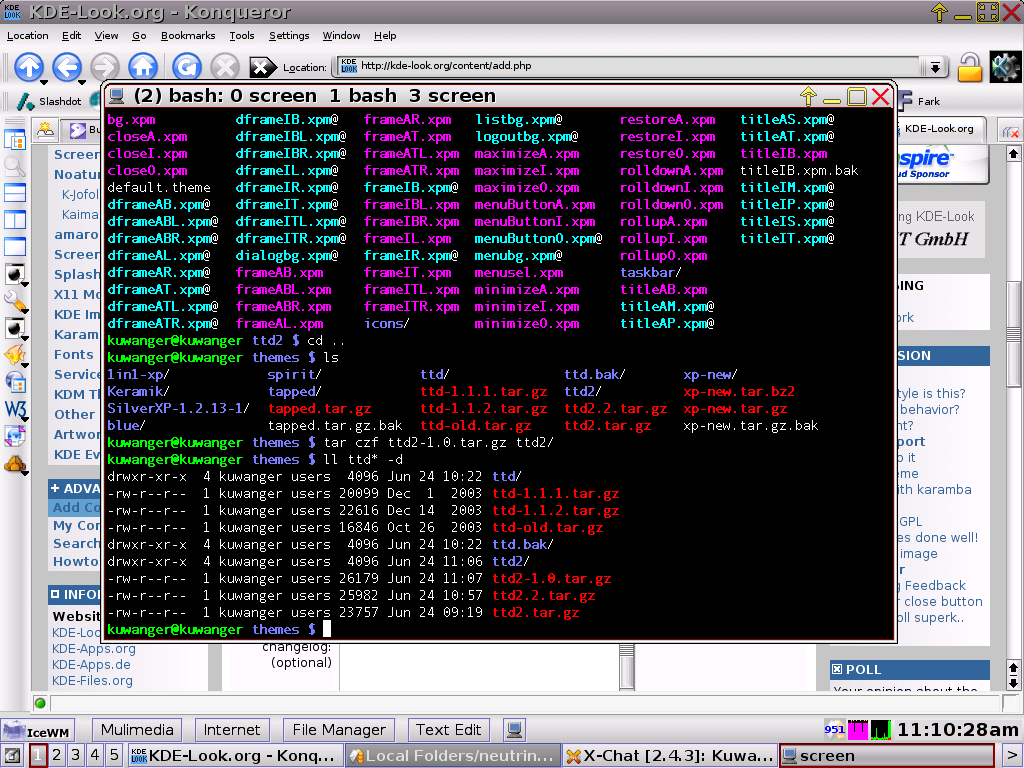Click the CPU monitor graph in tray
Screen dimensions: 1024x768
coord(881,729)
